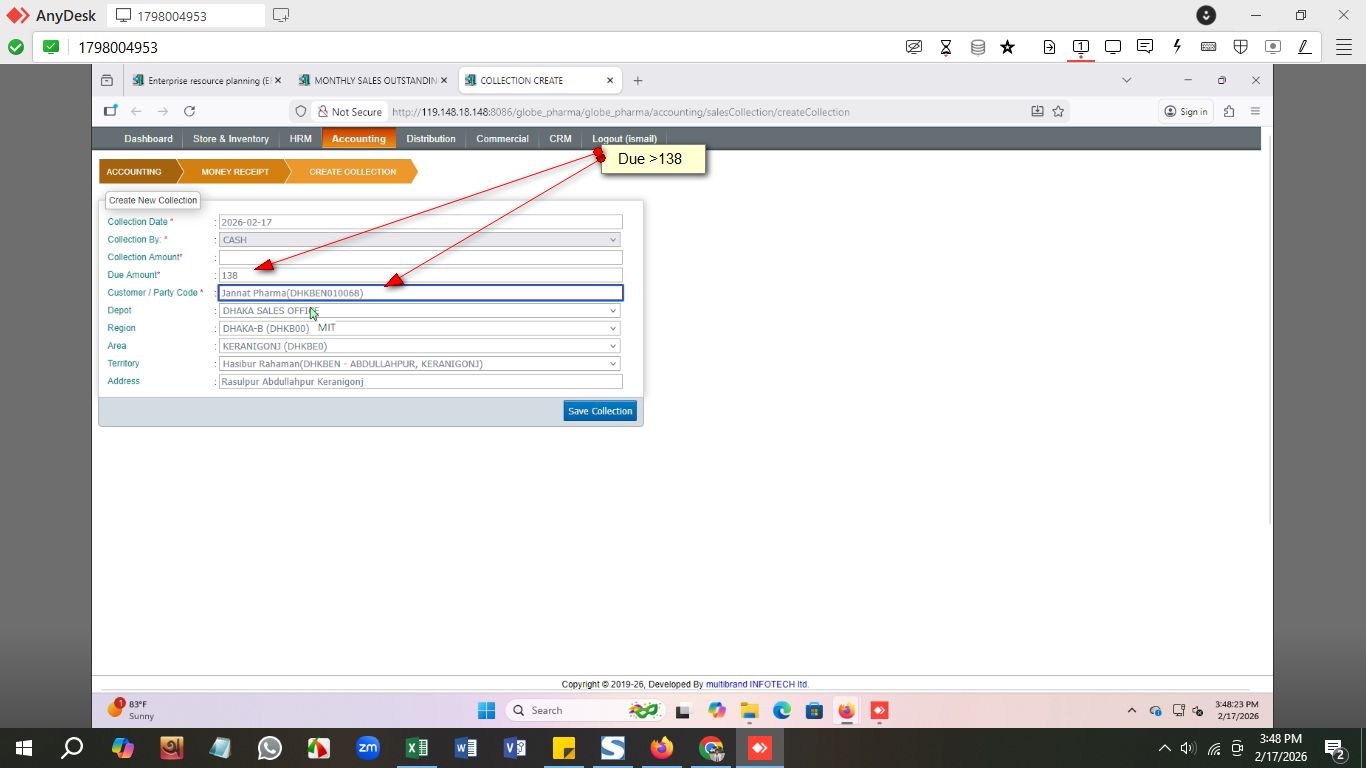The height and width of the screenshot is (768, 1366).
Task: Click the Customer / Party Code field
Action: (x=421, y=293)
